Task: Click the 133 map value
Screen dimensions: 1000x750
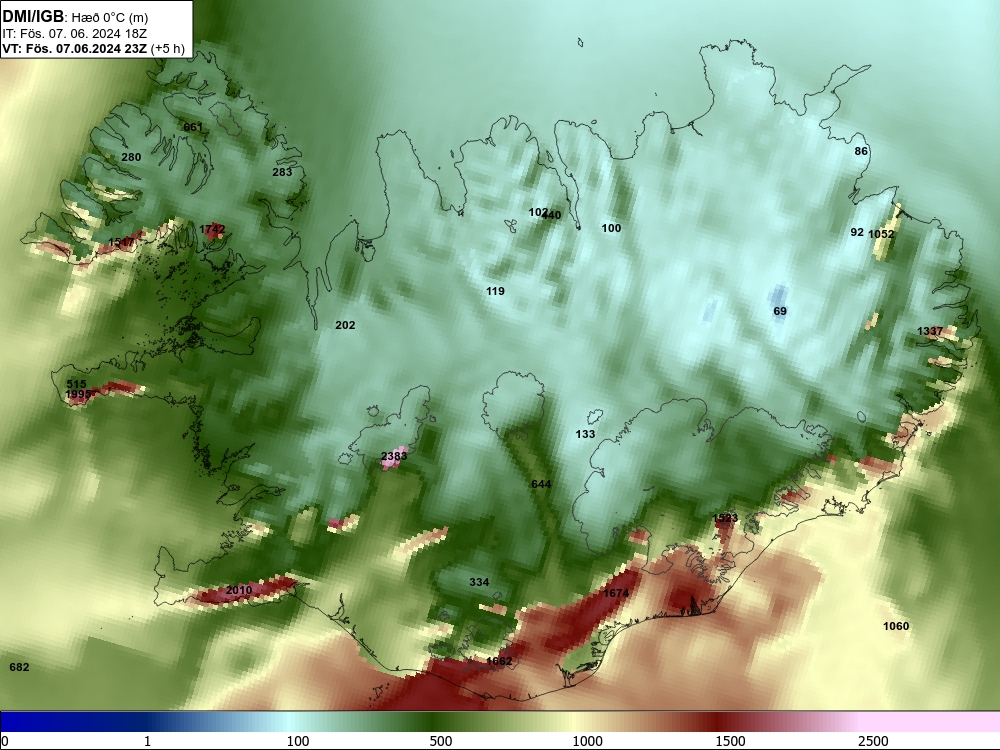Action: pos(585,434)
